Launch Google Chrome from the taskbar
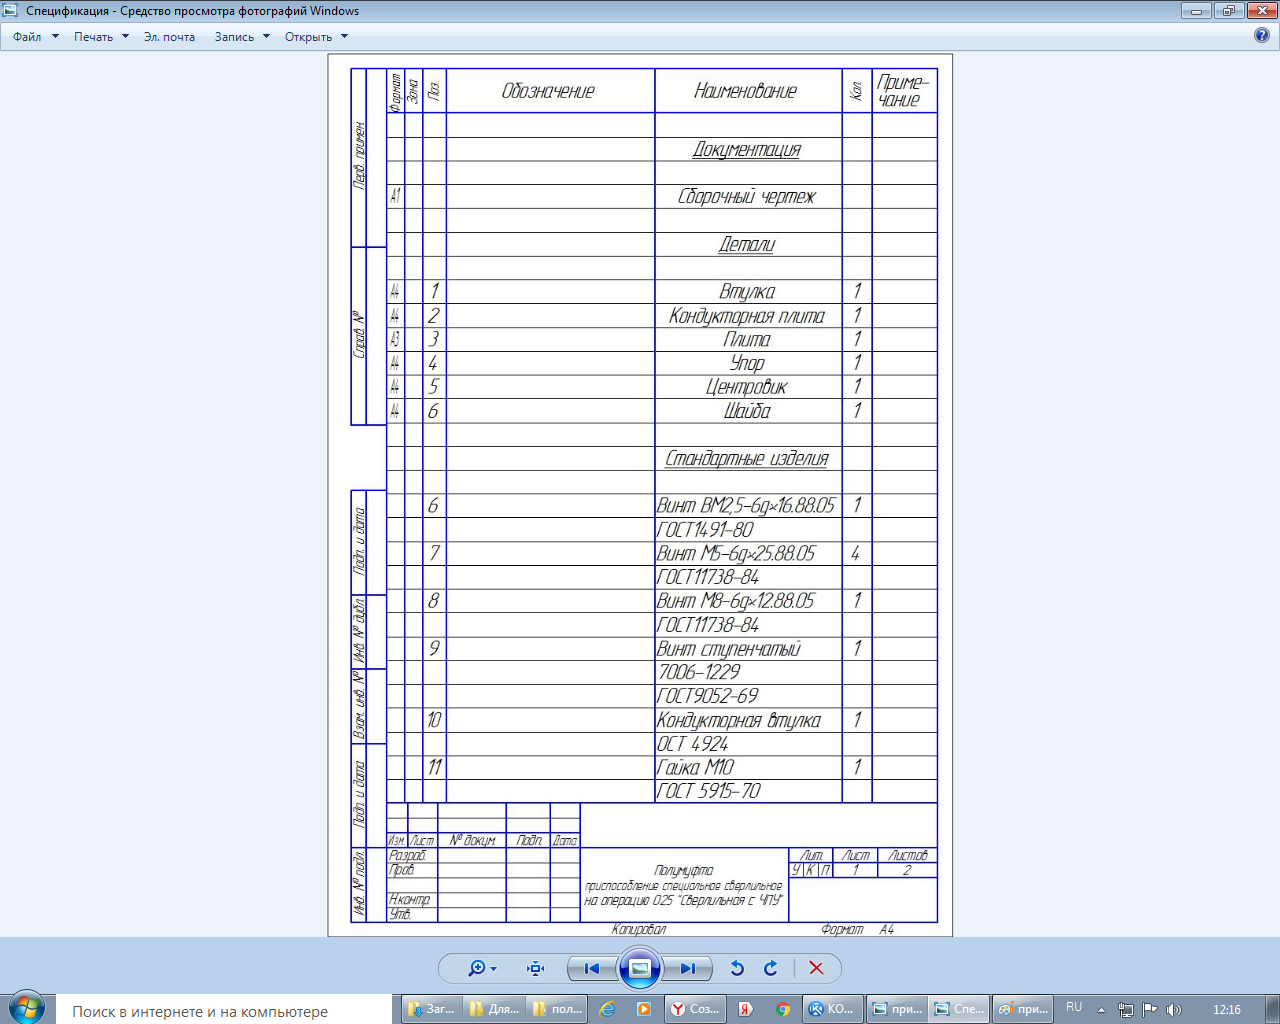1280x1024 pixels. click(783, 1009)
